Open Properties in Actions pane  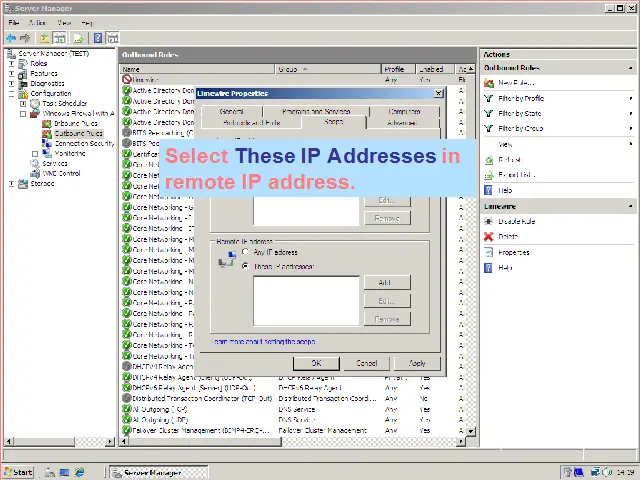tap(513, 253)
